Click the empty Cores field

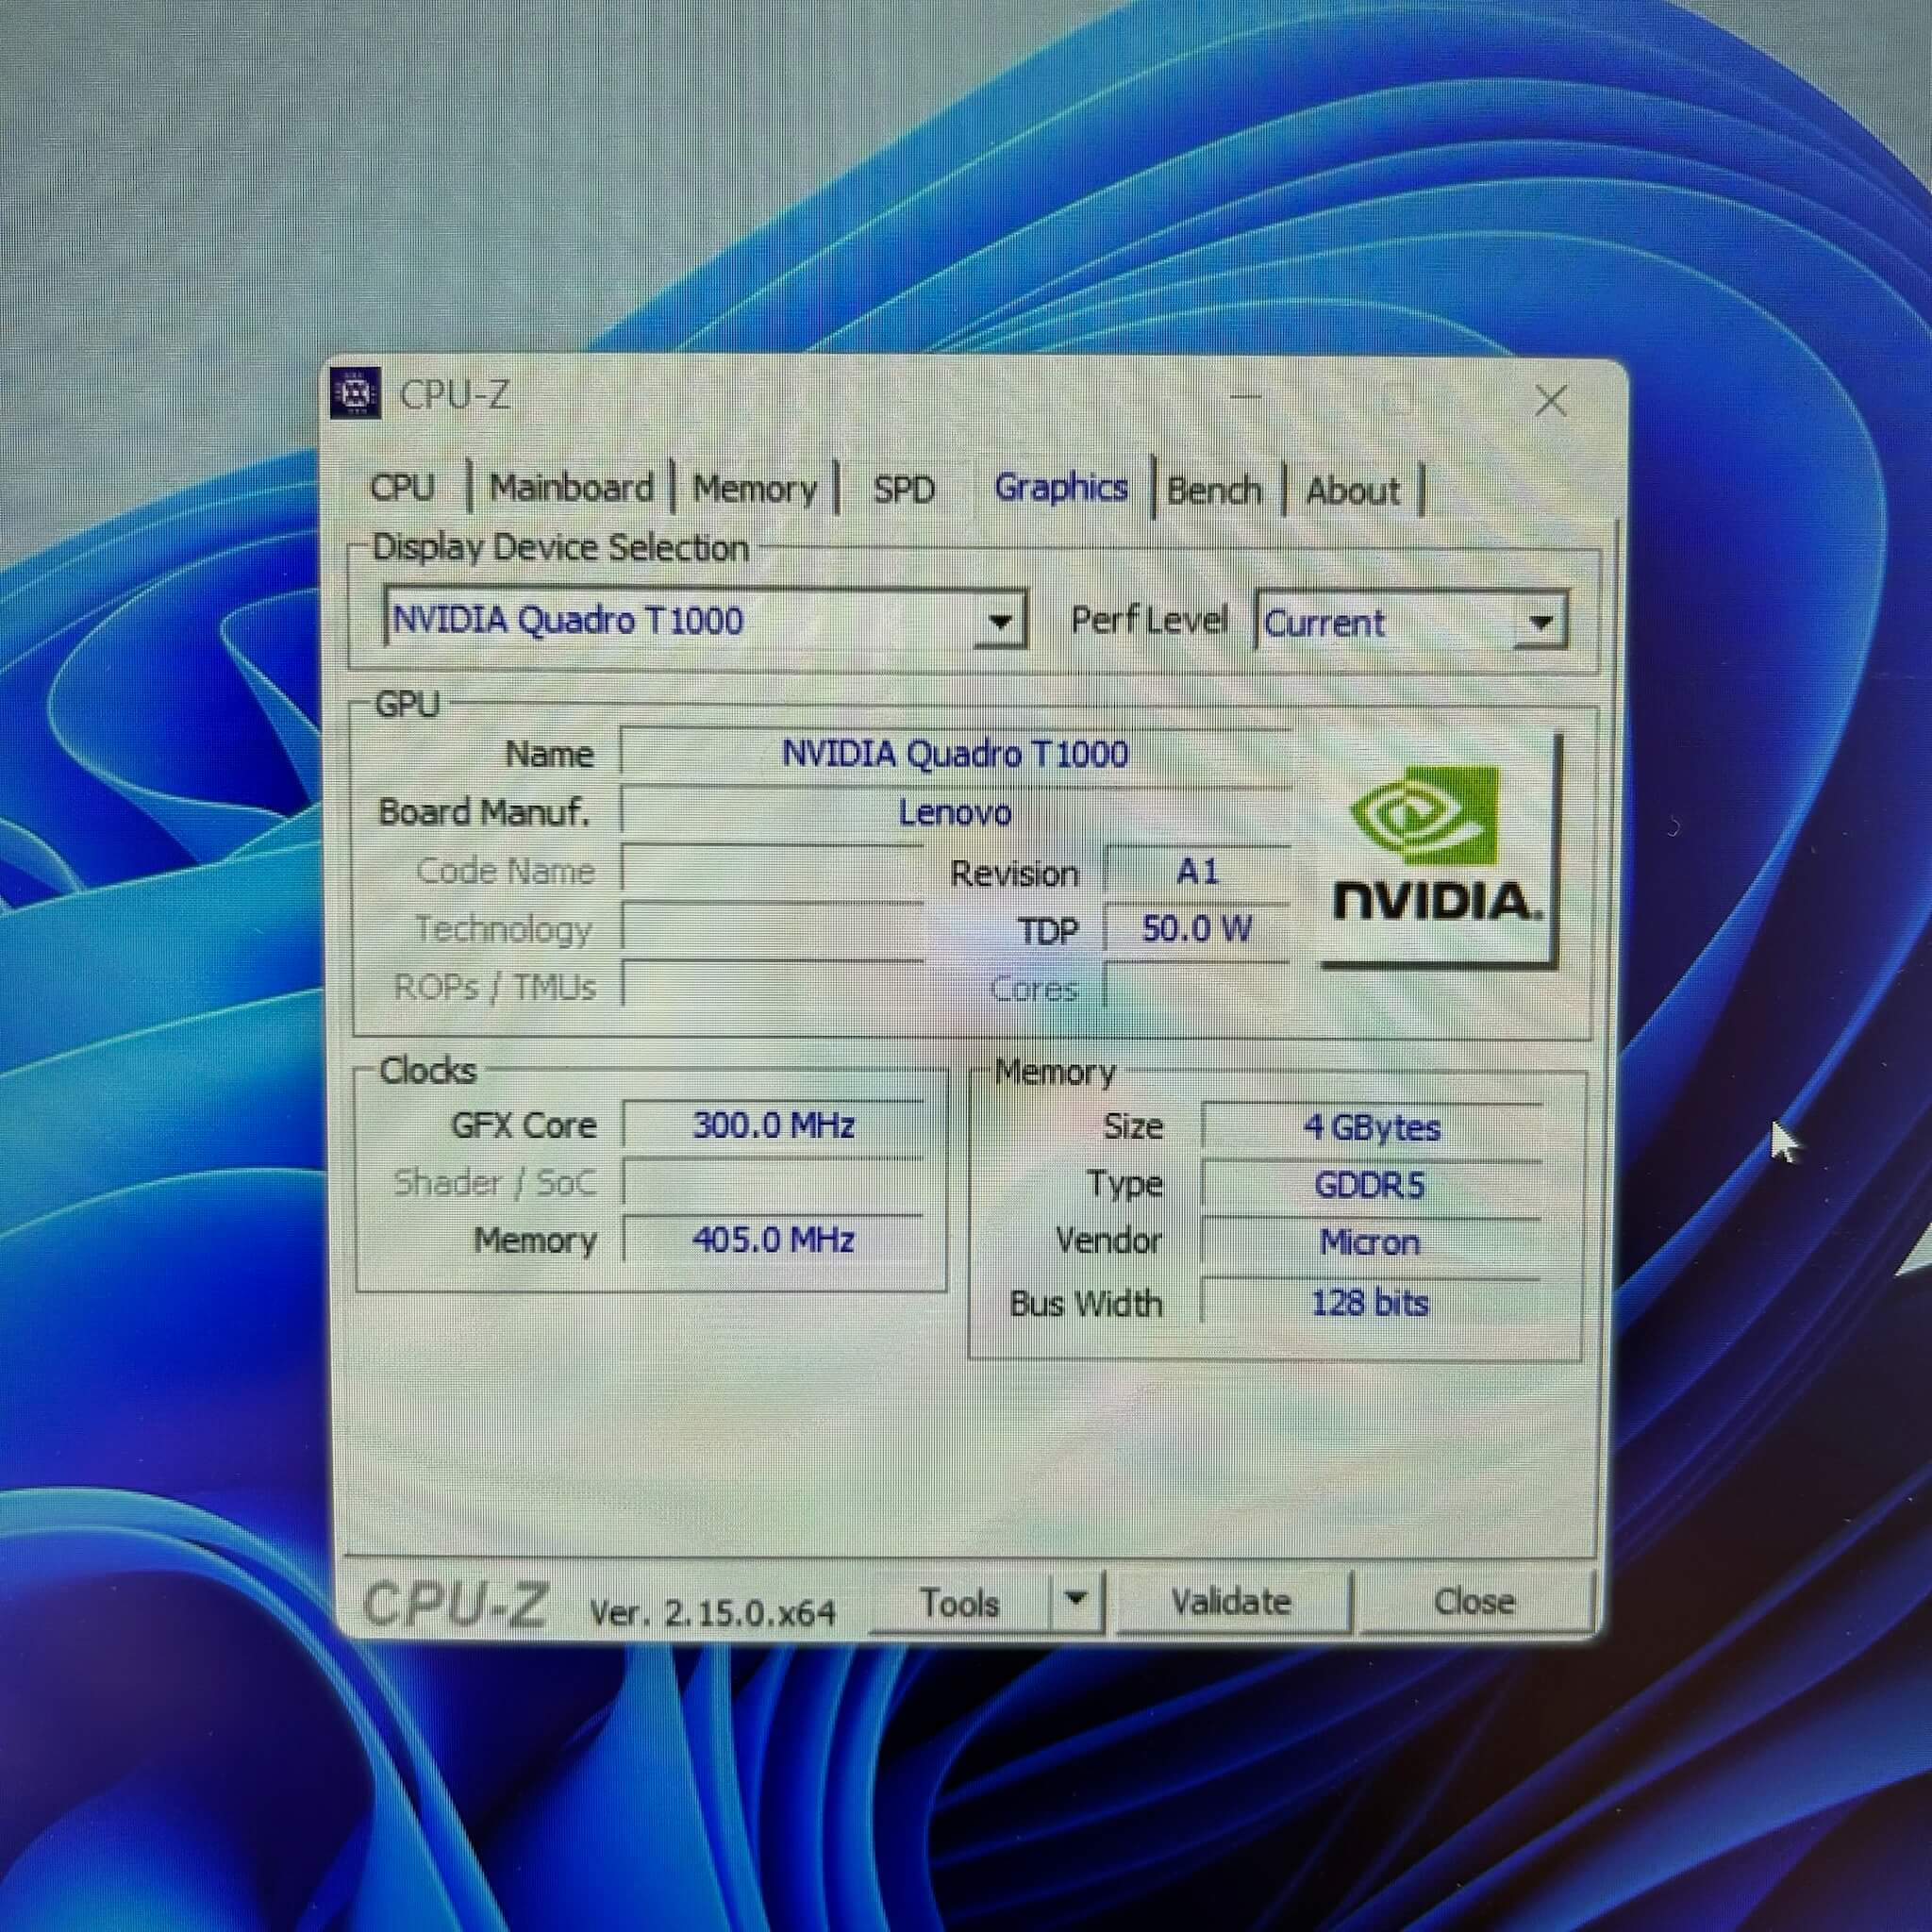[1197, 987]
